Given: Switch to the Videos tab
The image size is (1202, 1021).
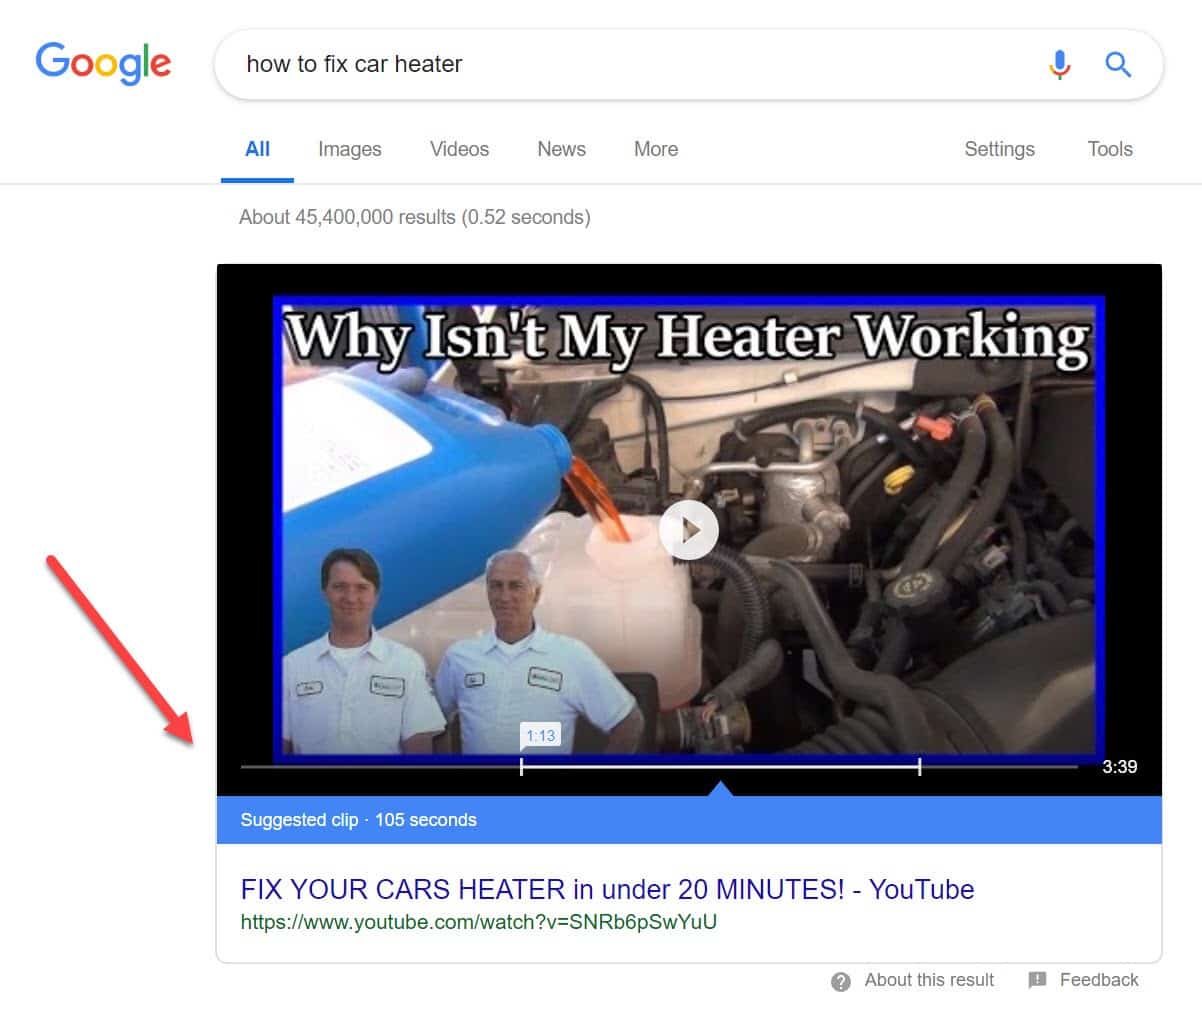Looking at the screenshot, I should (x=459, y=149).
